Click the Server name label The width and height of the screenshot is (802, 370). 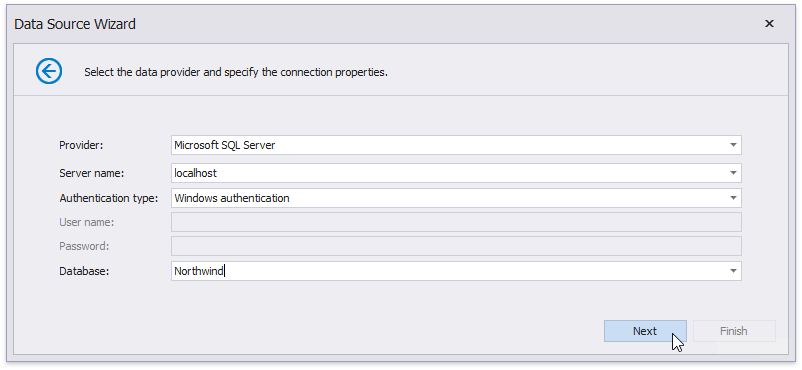[92, 173]
